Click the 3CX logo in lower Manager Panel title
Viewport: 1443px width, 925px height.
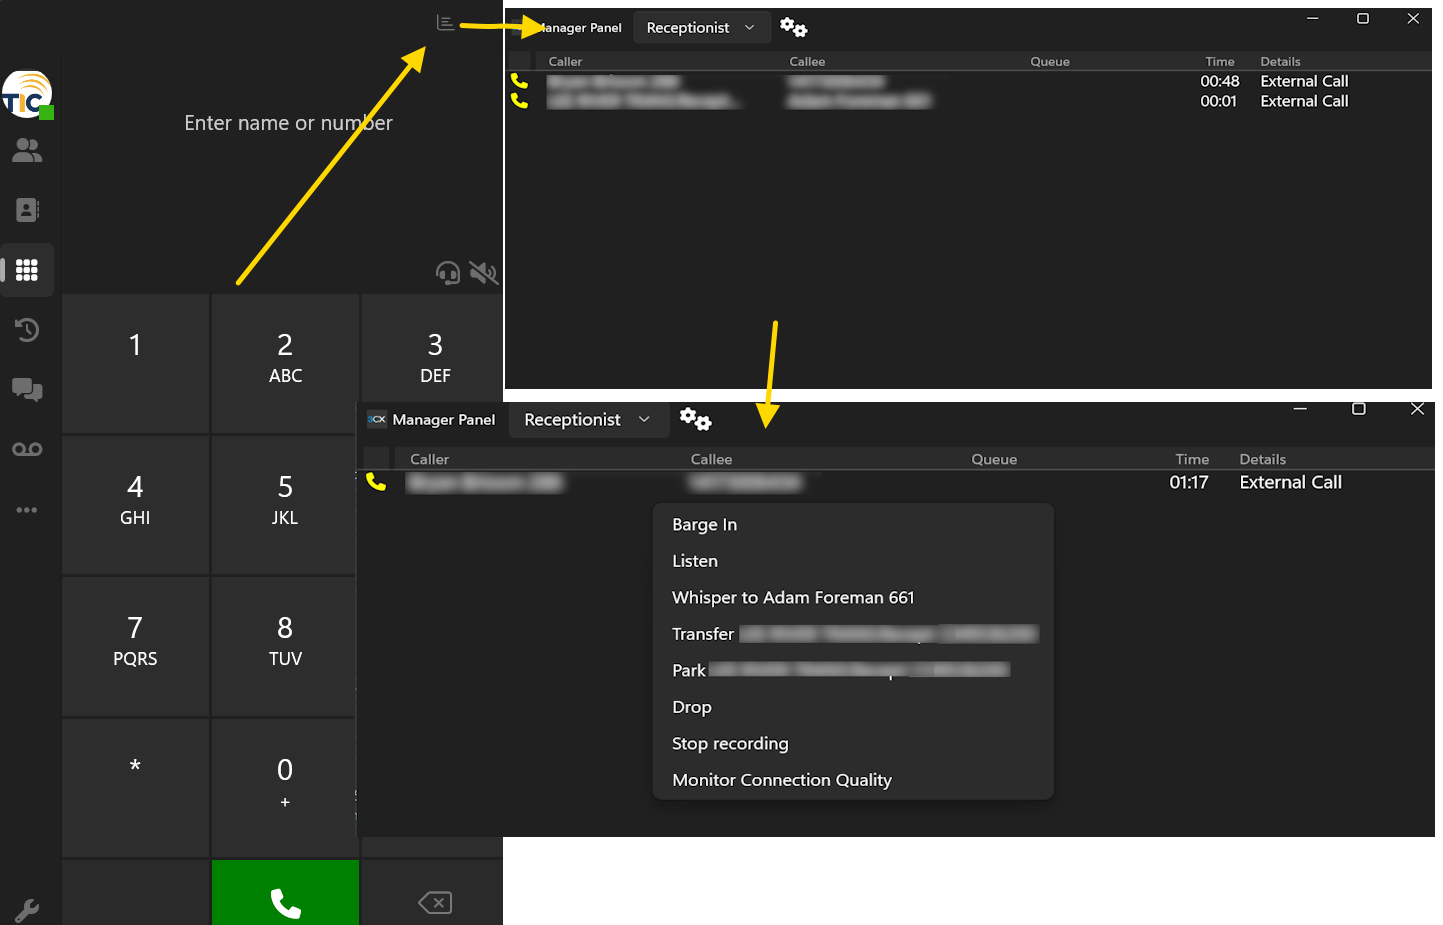coord(377,419)
